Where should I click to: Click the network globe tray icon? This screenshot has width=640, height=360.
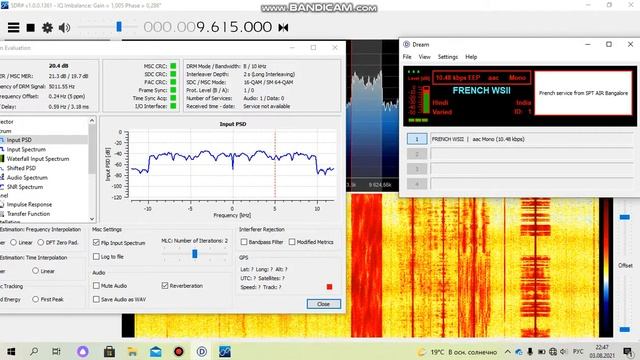[x=553, y=352]
